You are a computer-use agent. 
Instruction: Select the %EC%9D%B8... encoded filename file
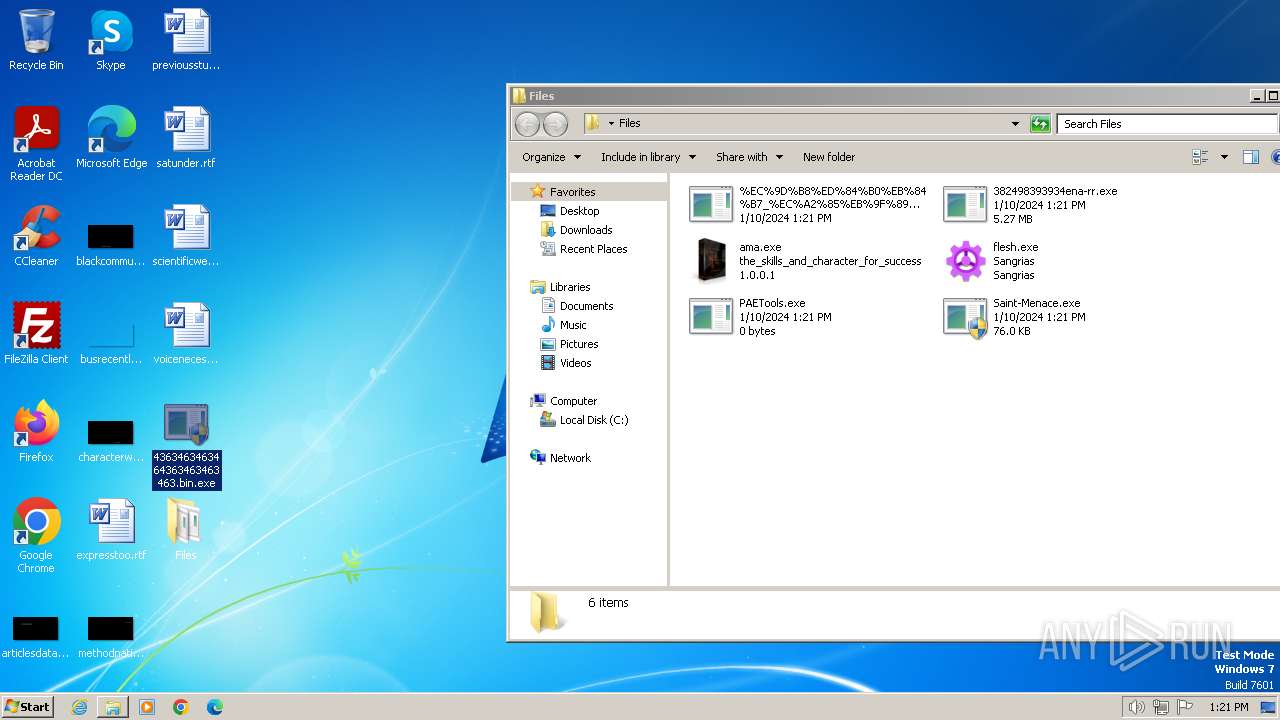pos(808,205)
